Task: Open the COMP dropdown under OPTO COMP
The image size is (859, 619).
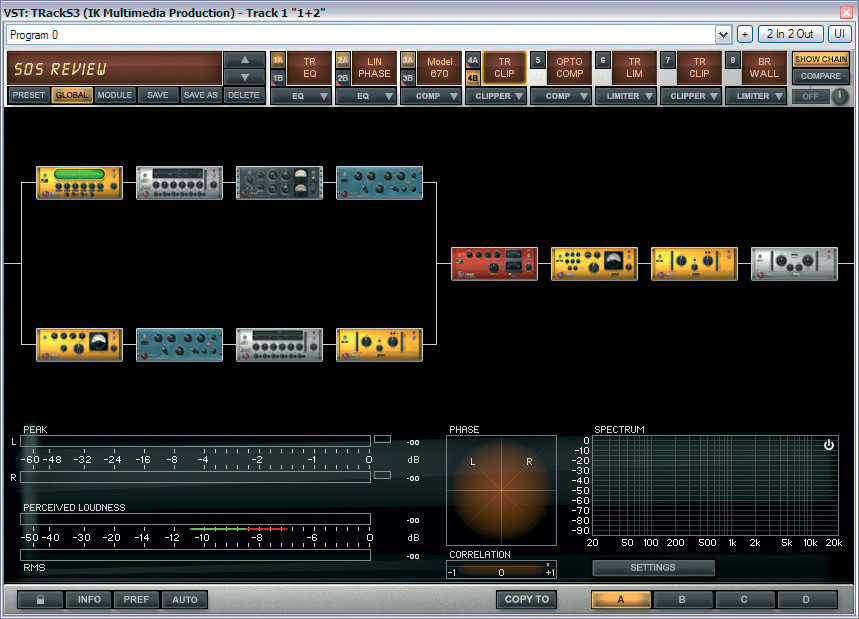Action: [561, 96]
